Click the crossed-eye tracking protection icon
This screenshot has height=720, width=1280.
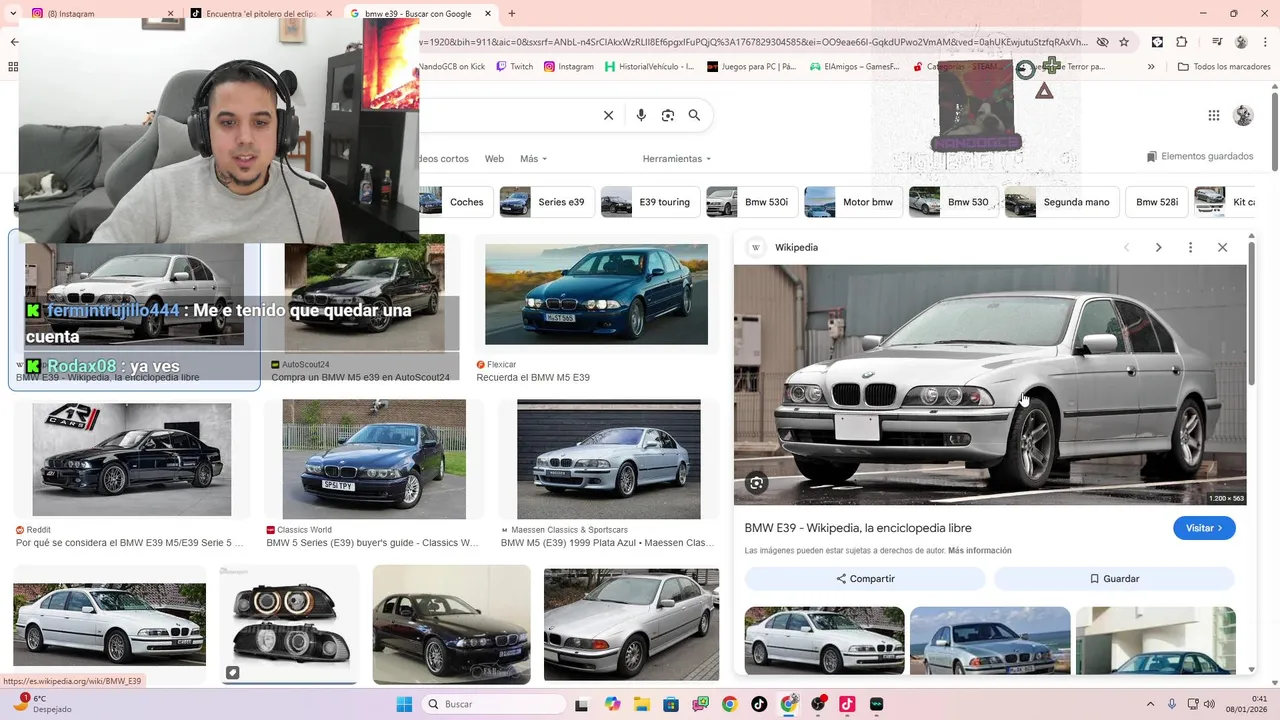click(x=1102, y=42)
